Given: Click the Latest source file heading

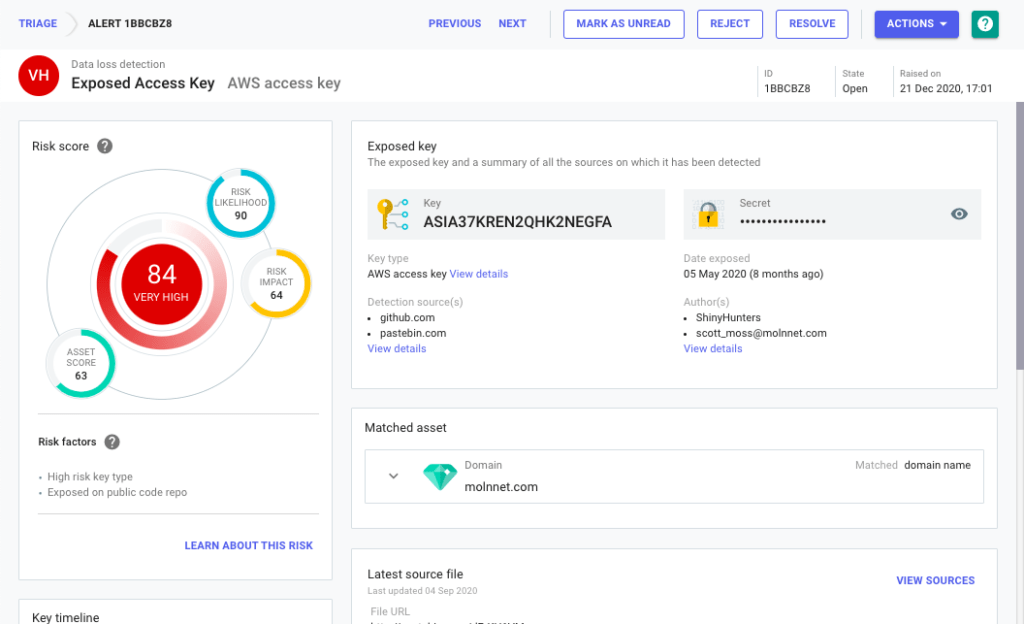Looking at the screenshot, I should click(x=415, y=574).
